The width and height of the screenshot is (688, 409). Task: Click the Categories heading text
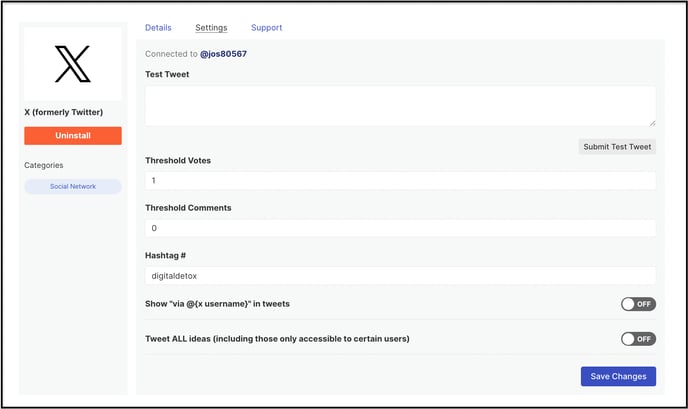(x=44, y=165)
